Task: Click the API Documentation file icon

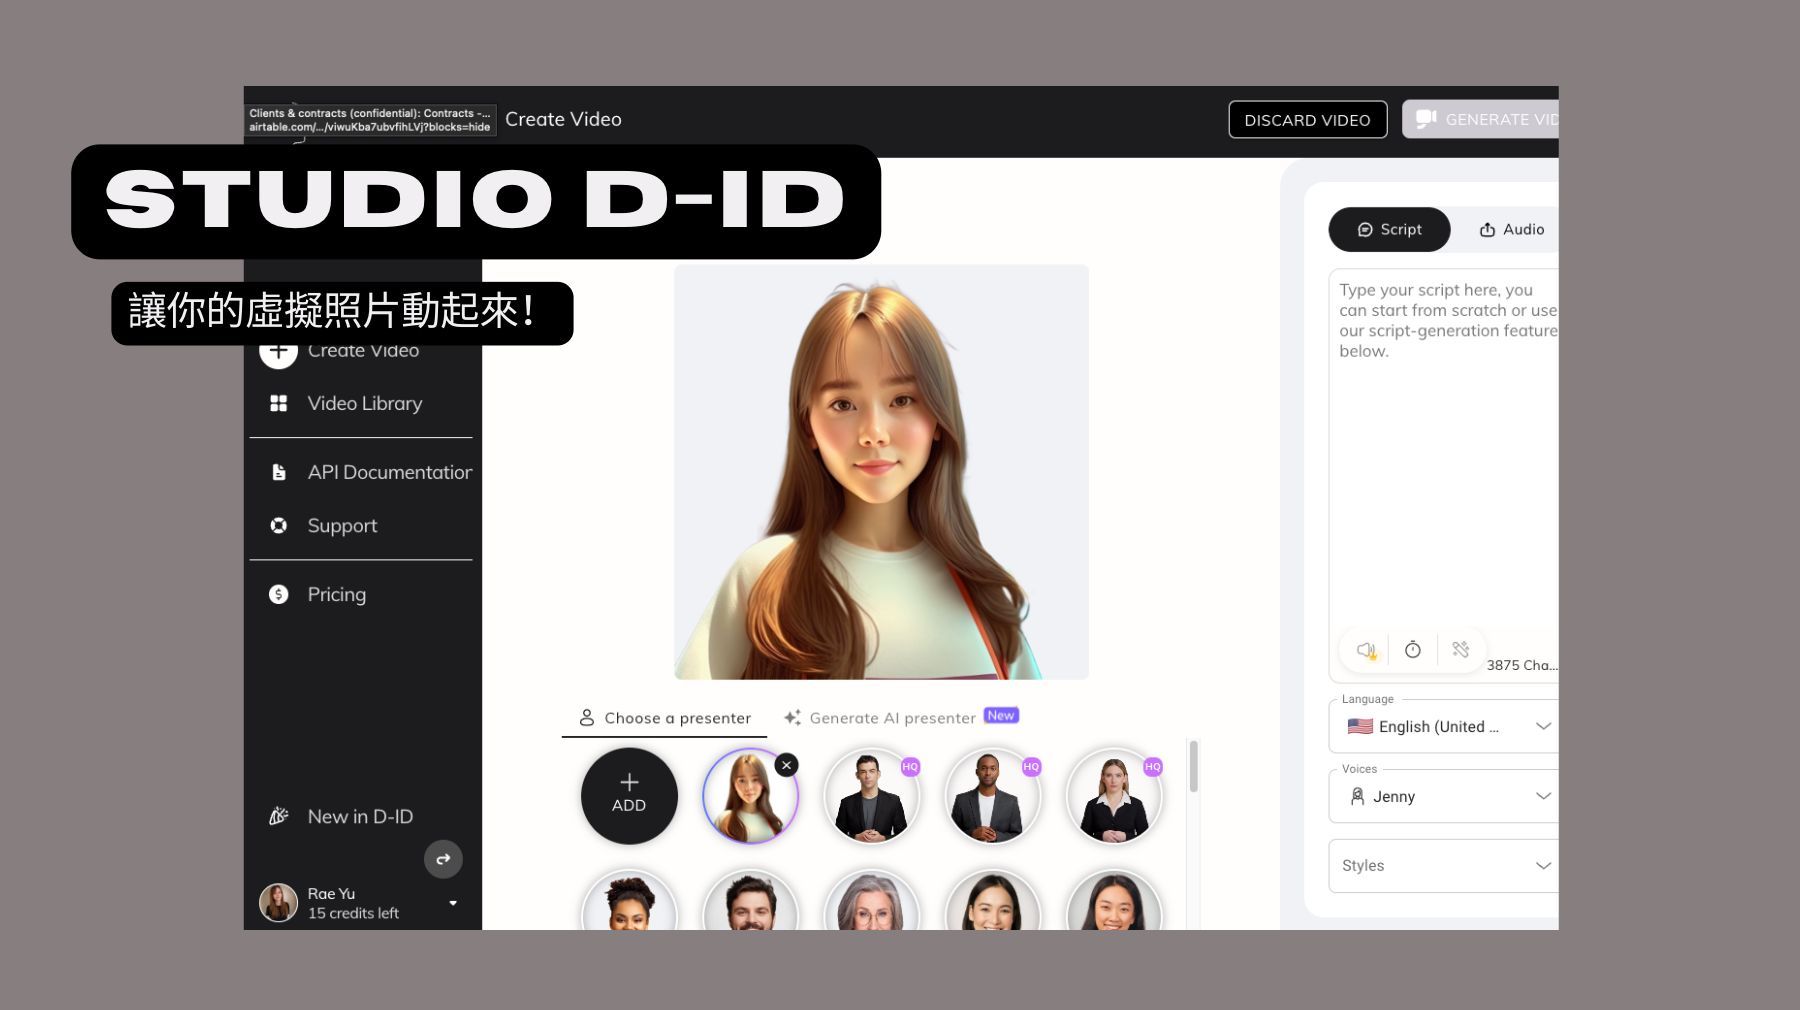Action: (279, 472)
